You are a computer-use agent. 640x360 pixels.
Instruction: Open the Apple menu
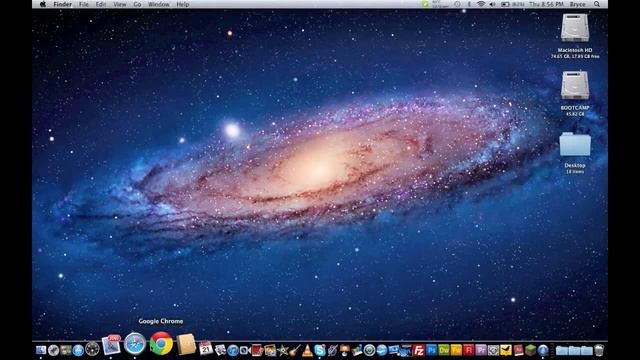(x=42, y=4)
